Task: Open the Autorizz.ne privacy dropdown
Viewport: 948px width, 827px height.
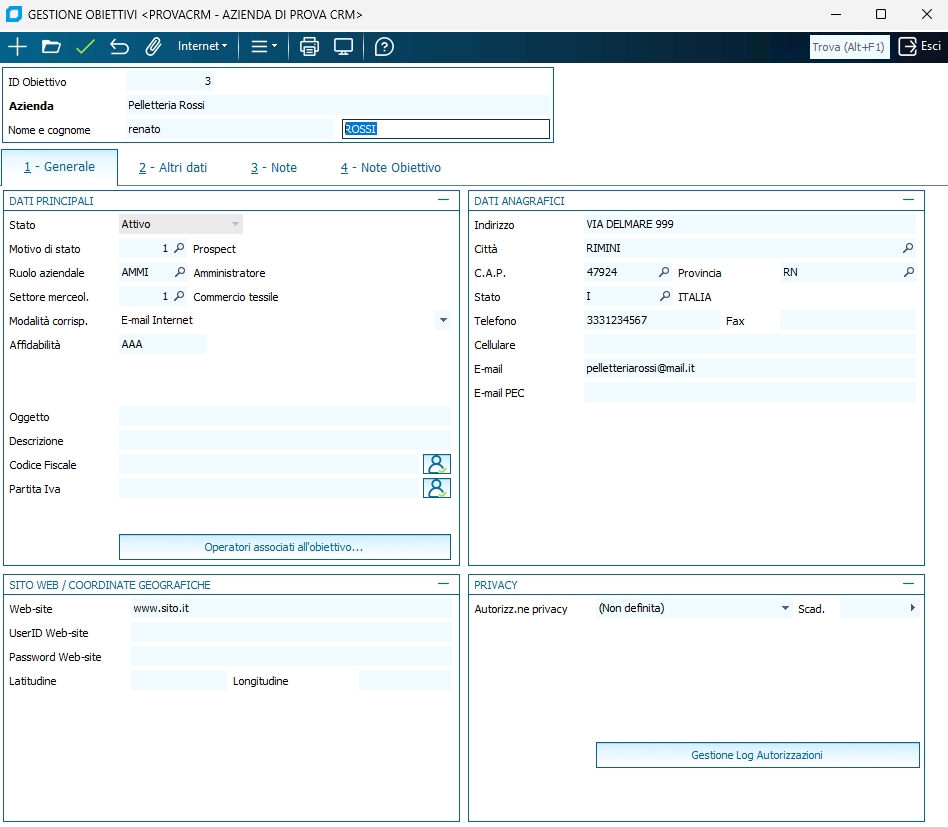Action: click(785, 608)
